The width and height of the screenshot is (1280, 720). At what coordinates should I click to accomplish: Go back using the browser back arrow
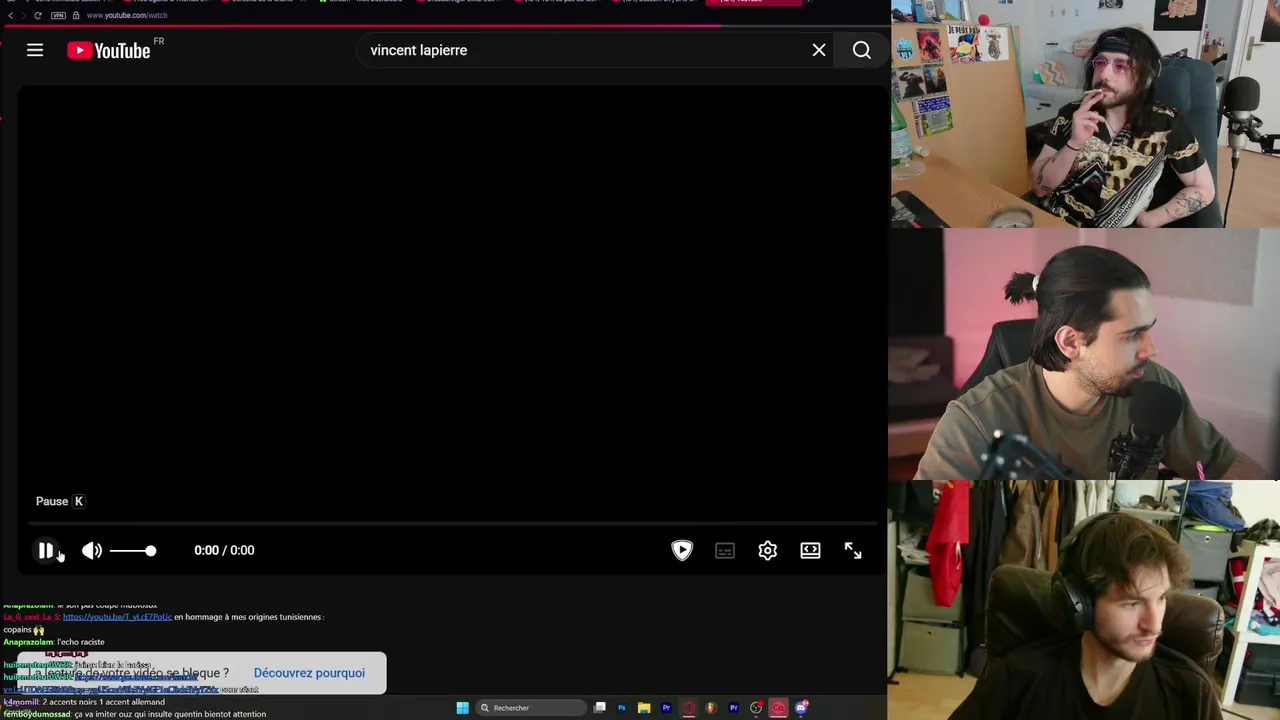click(11, 15)
